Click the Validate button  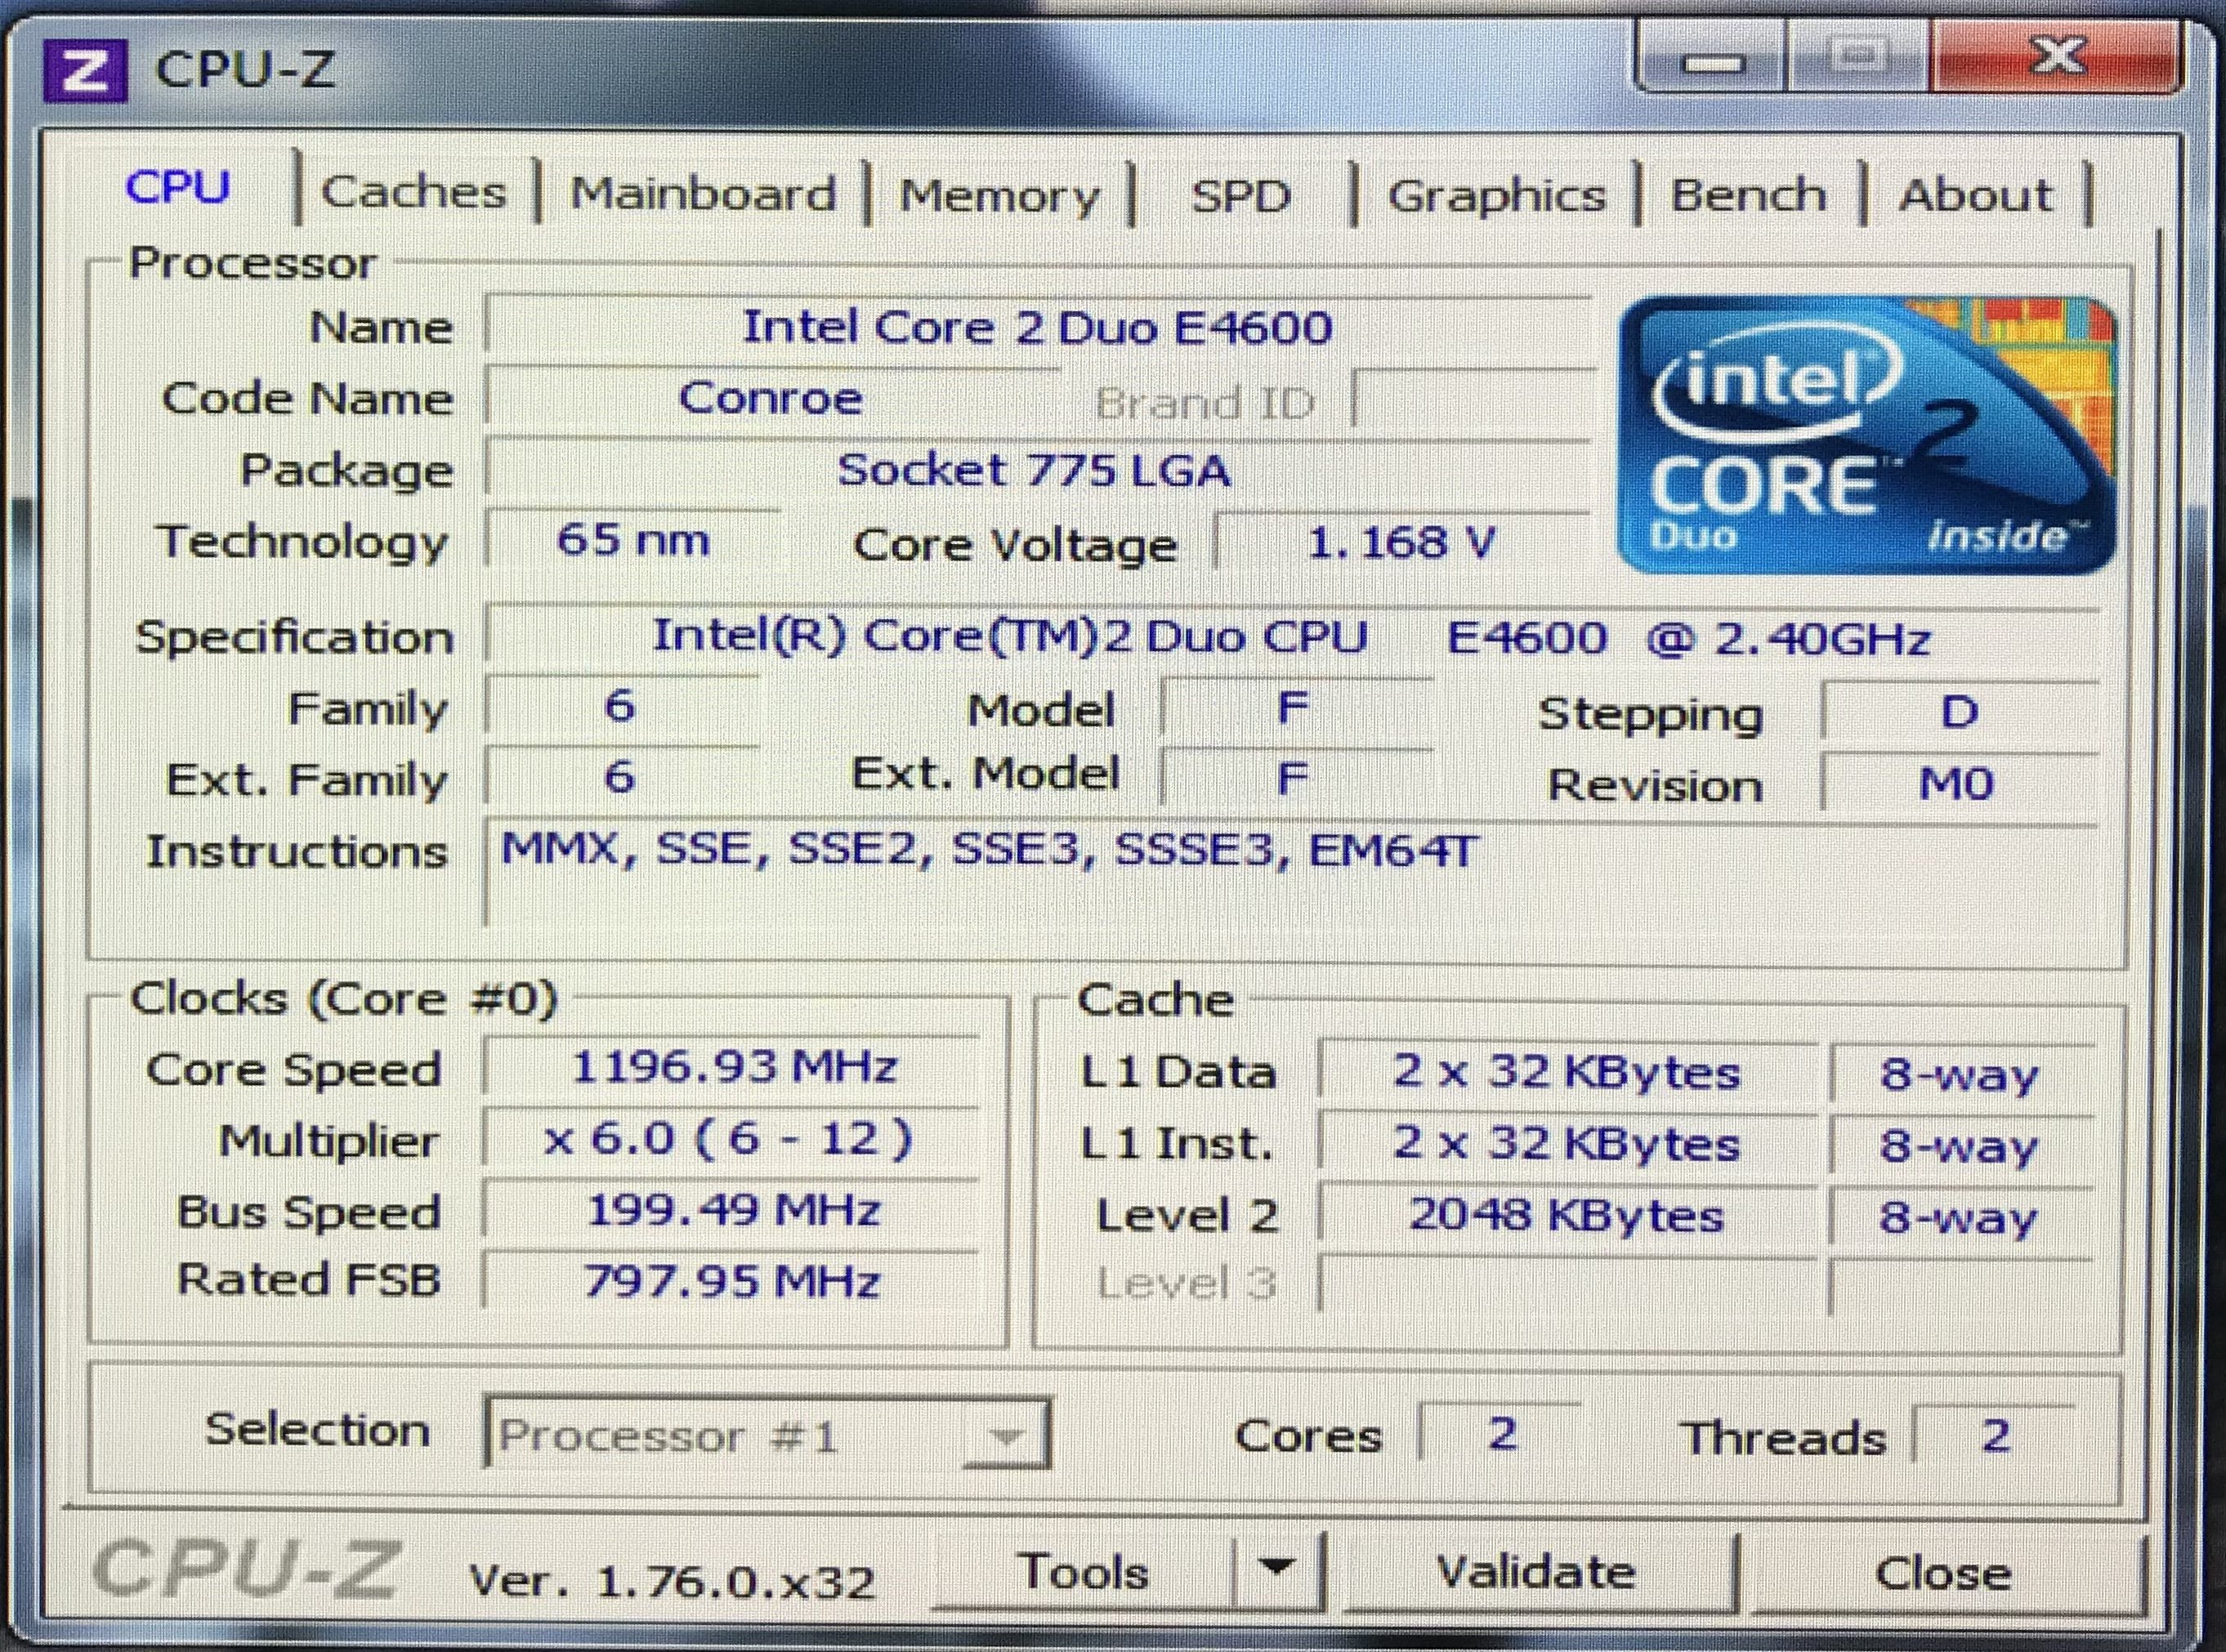[1536, 1572]
